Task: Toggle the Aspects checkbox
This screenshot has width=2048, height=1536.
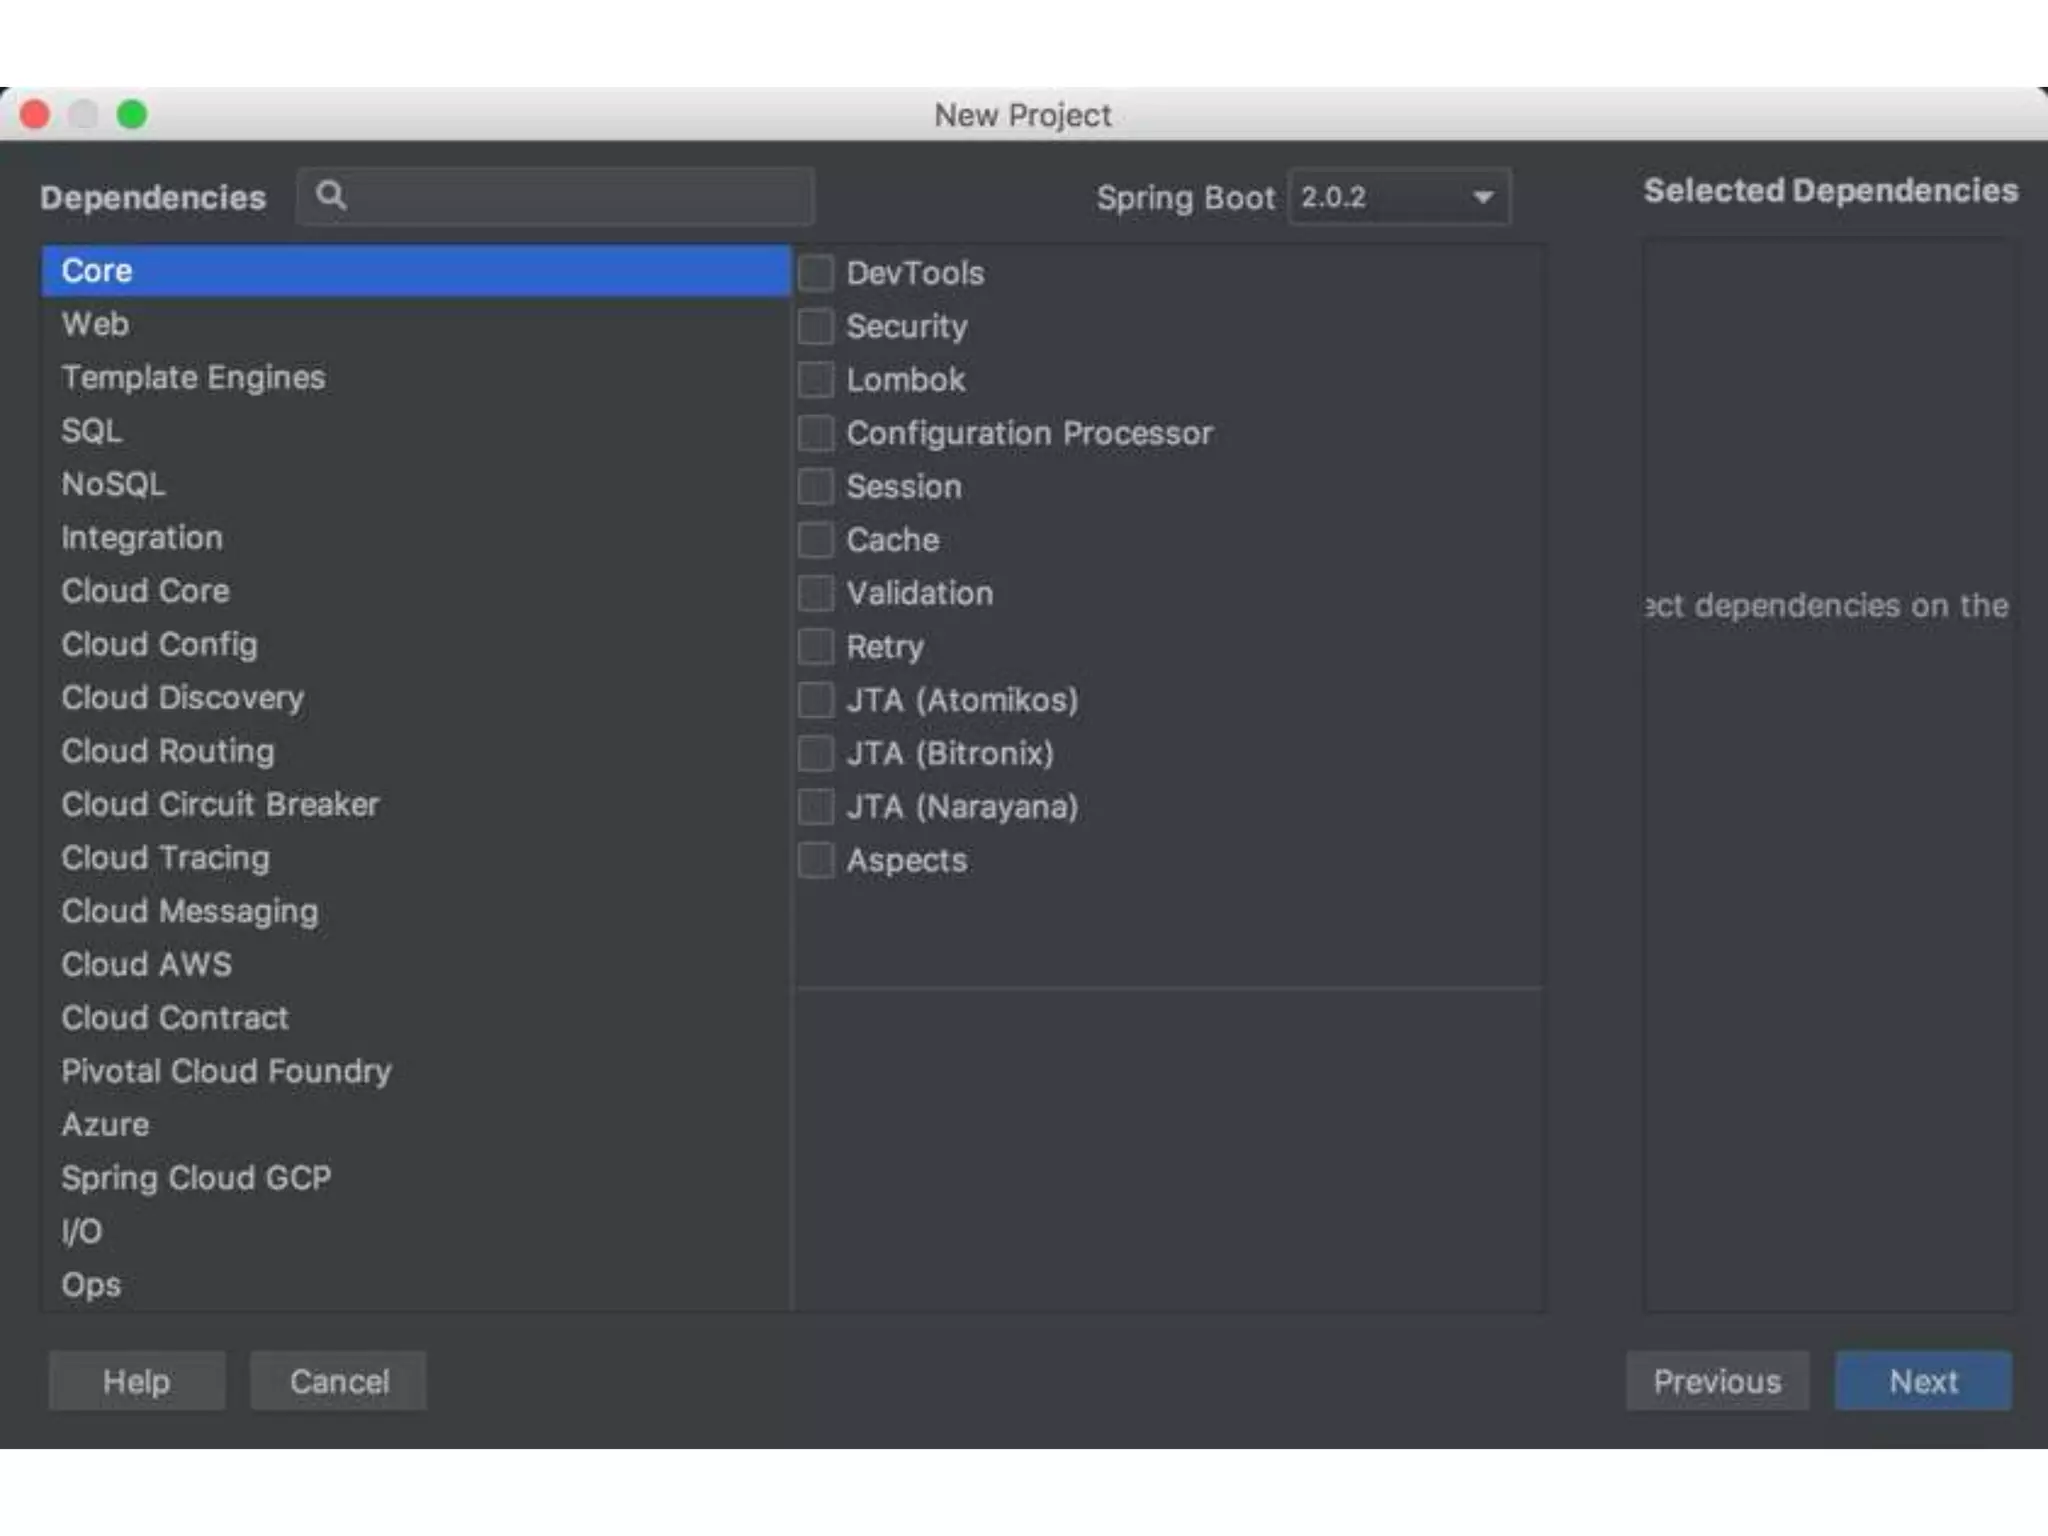Action: pos(816,860)
